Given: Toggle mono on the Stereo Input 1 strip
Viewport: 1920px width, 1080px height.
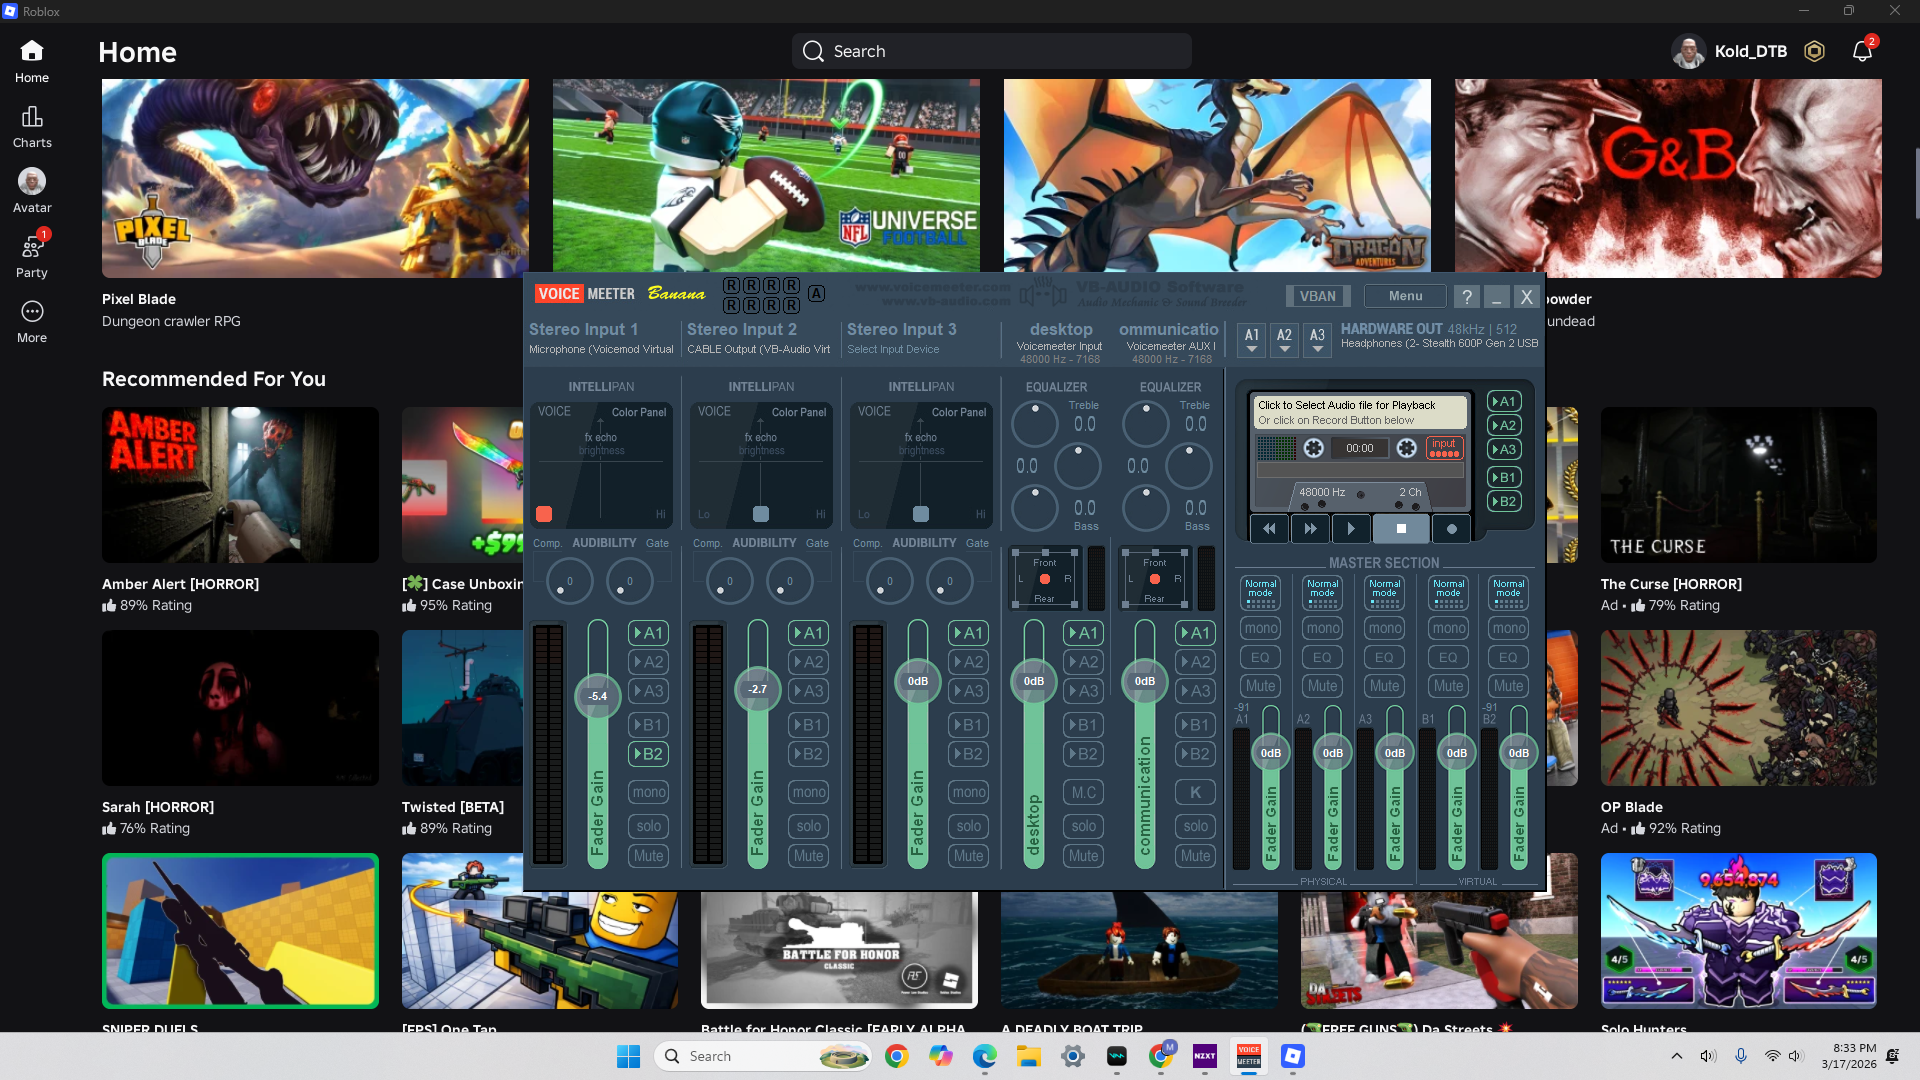Looking at the screenshot, I should pos(648,792).
